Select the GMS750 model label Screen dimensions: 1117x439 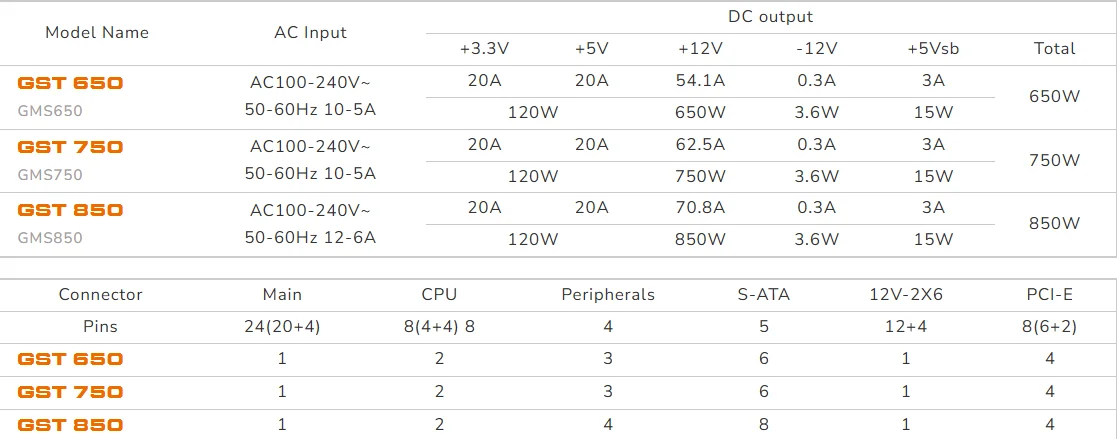pos(50,175)
